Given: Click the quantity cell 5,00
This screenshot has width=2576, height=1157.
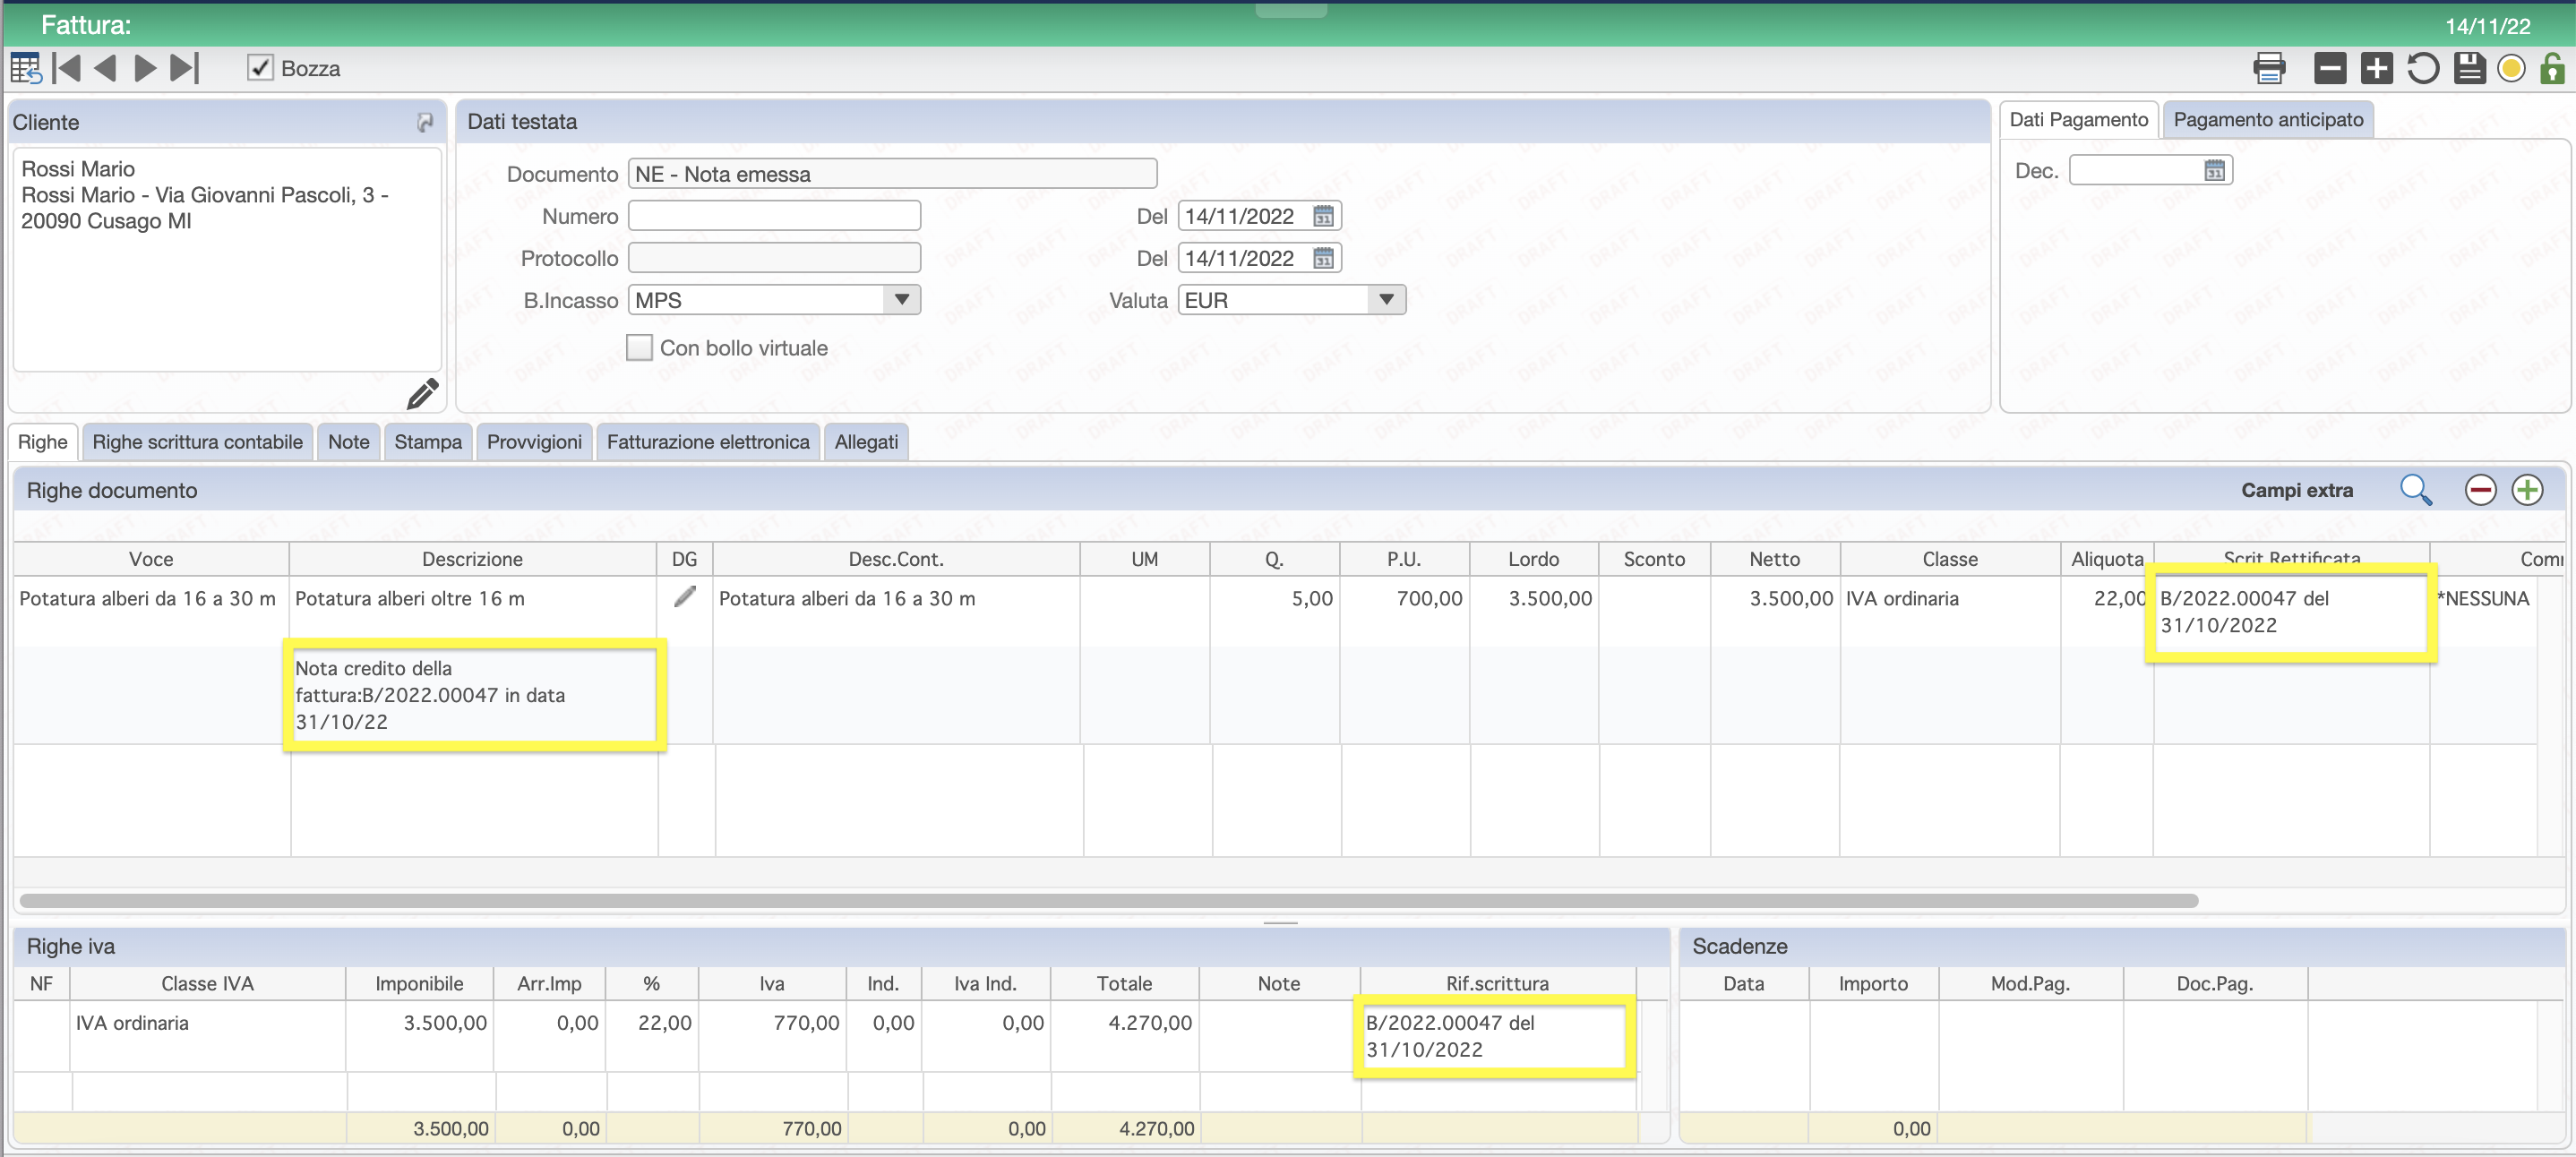Looking at the screenshot, I should (x=1274, y=610).
